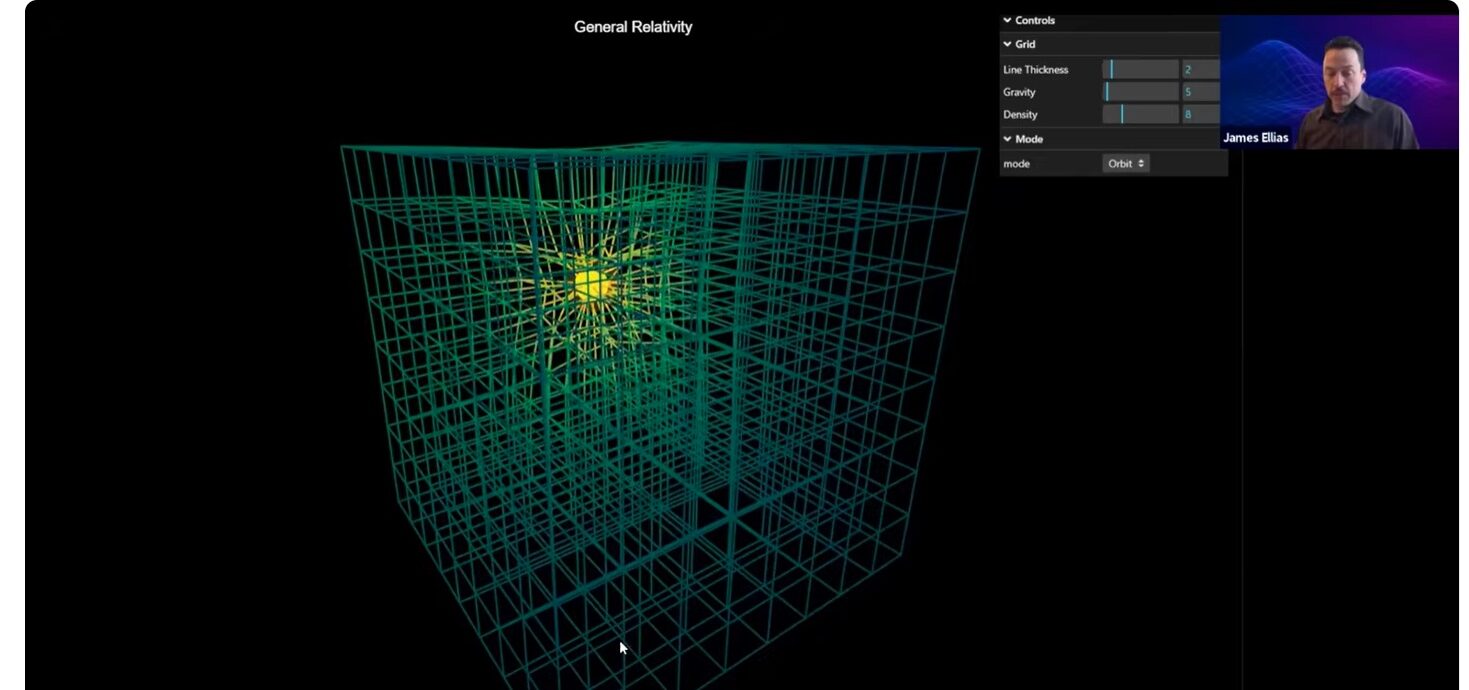Collapse the Mode section
The width and height of the screenshot is (1469, 690).
point(1023,139)
